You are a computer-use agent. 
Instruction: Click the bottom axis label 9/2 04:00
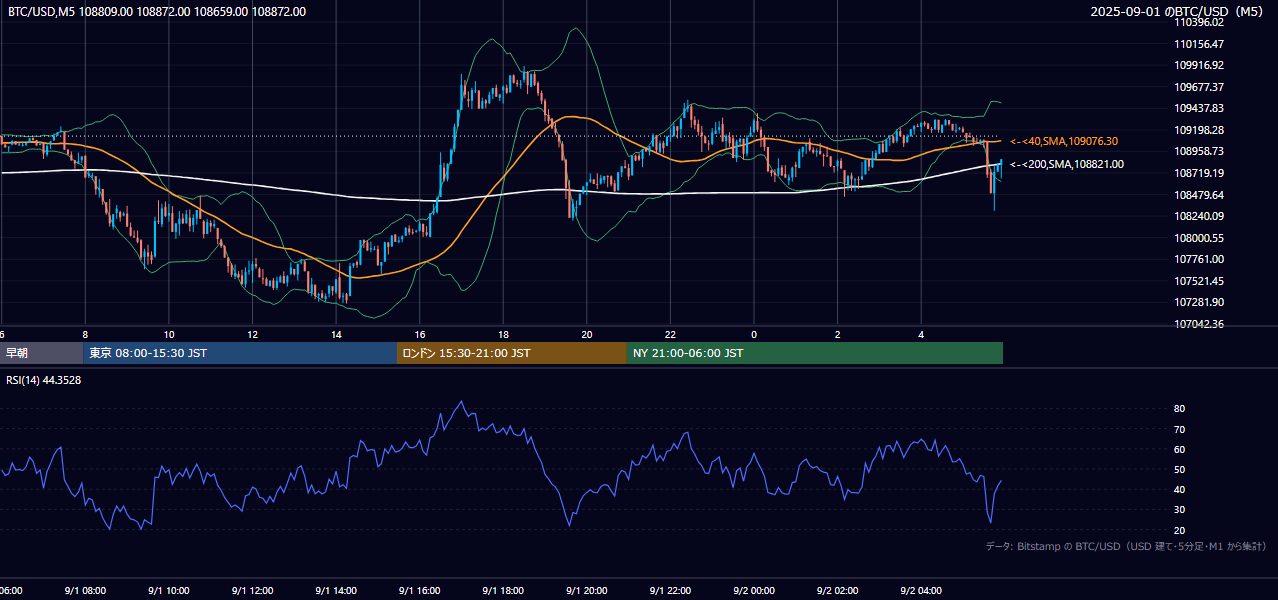921,591
